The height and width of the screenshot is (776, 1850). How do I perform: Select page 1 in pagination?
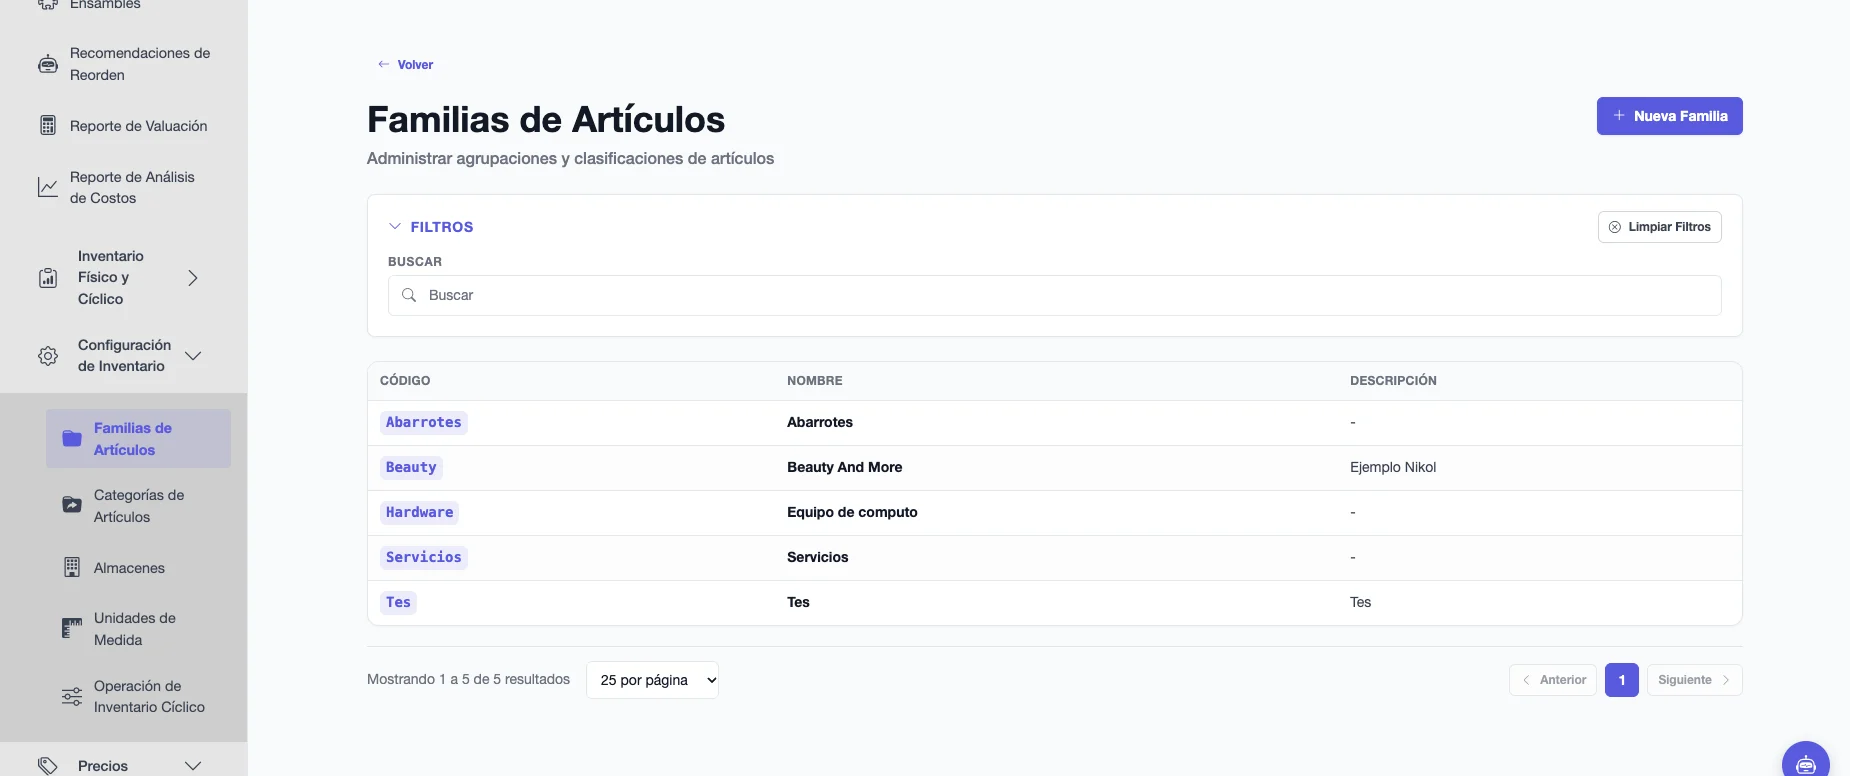coord(1622,680)
